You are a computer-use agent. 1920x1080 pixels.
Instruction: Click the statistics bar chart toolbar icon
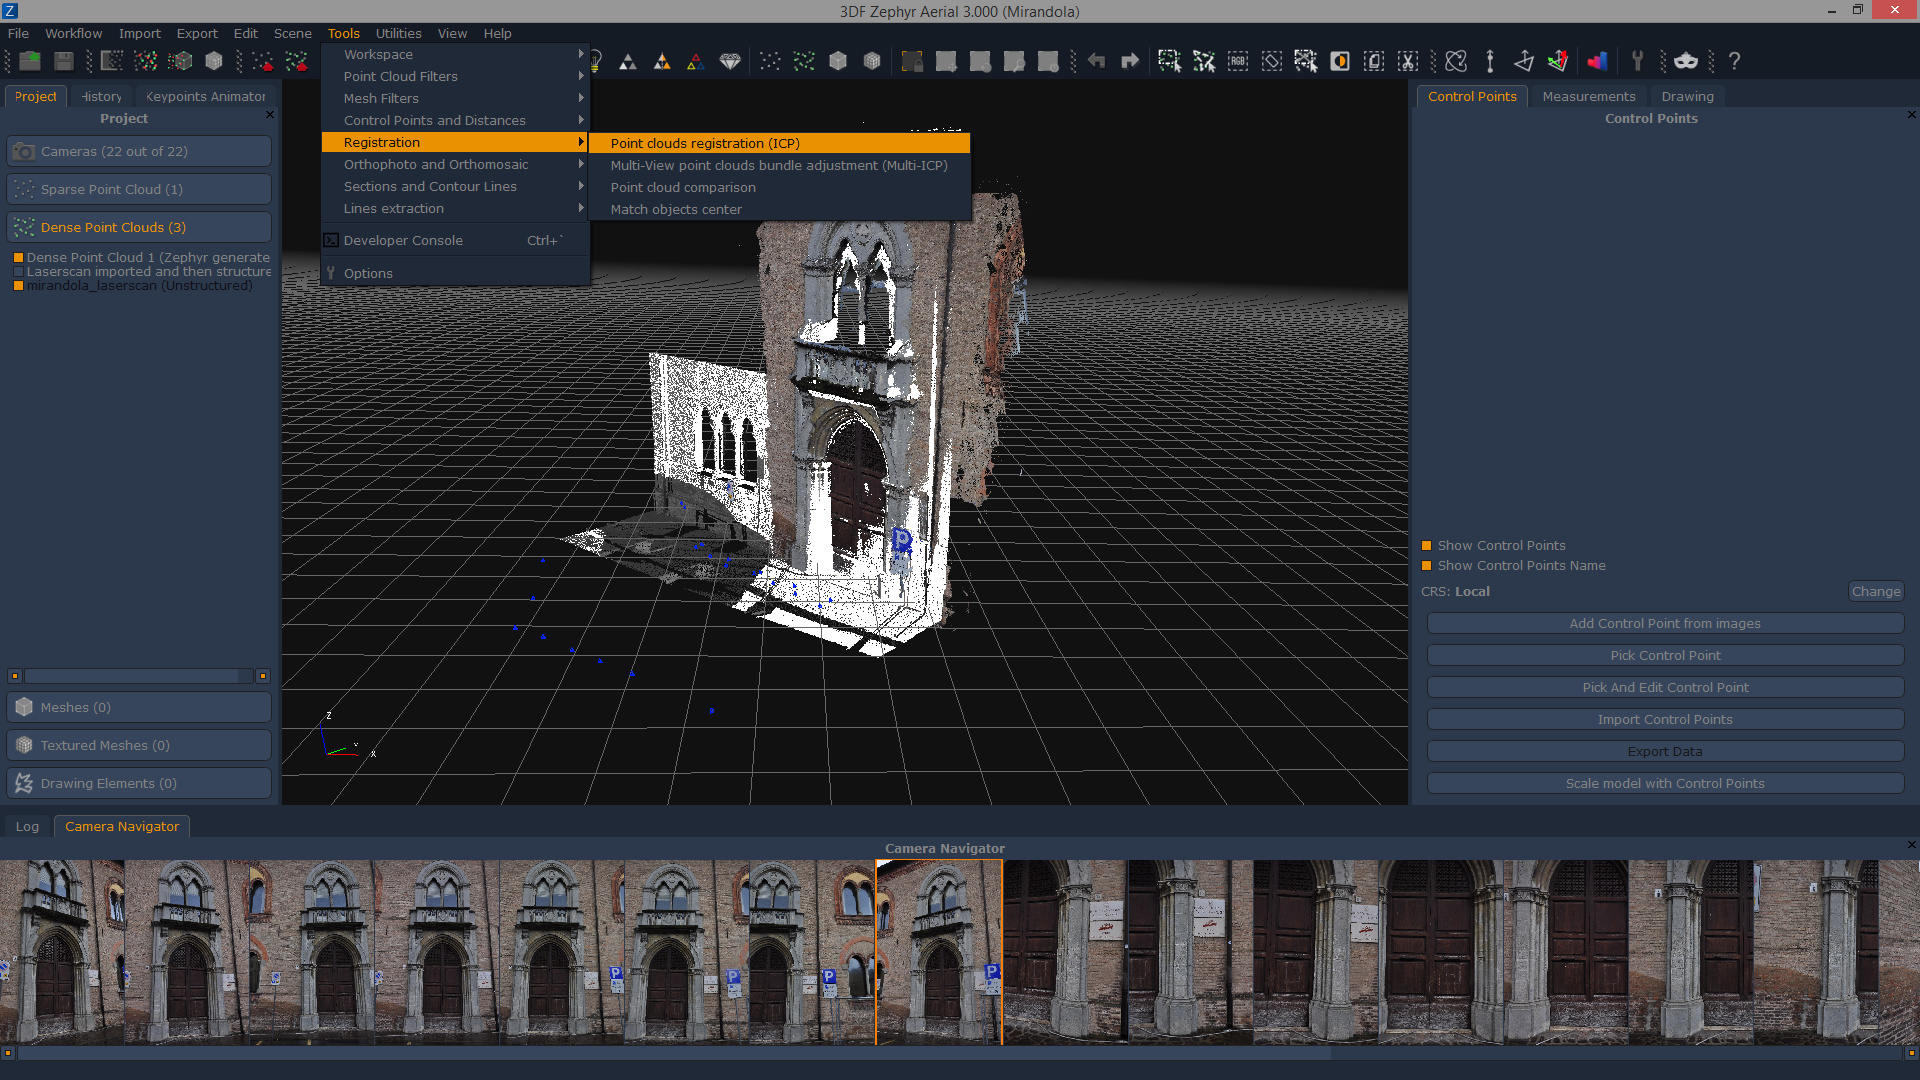1597,61
